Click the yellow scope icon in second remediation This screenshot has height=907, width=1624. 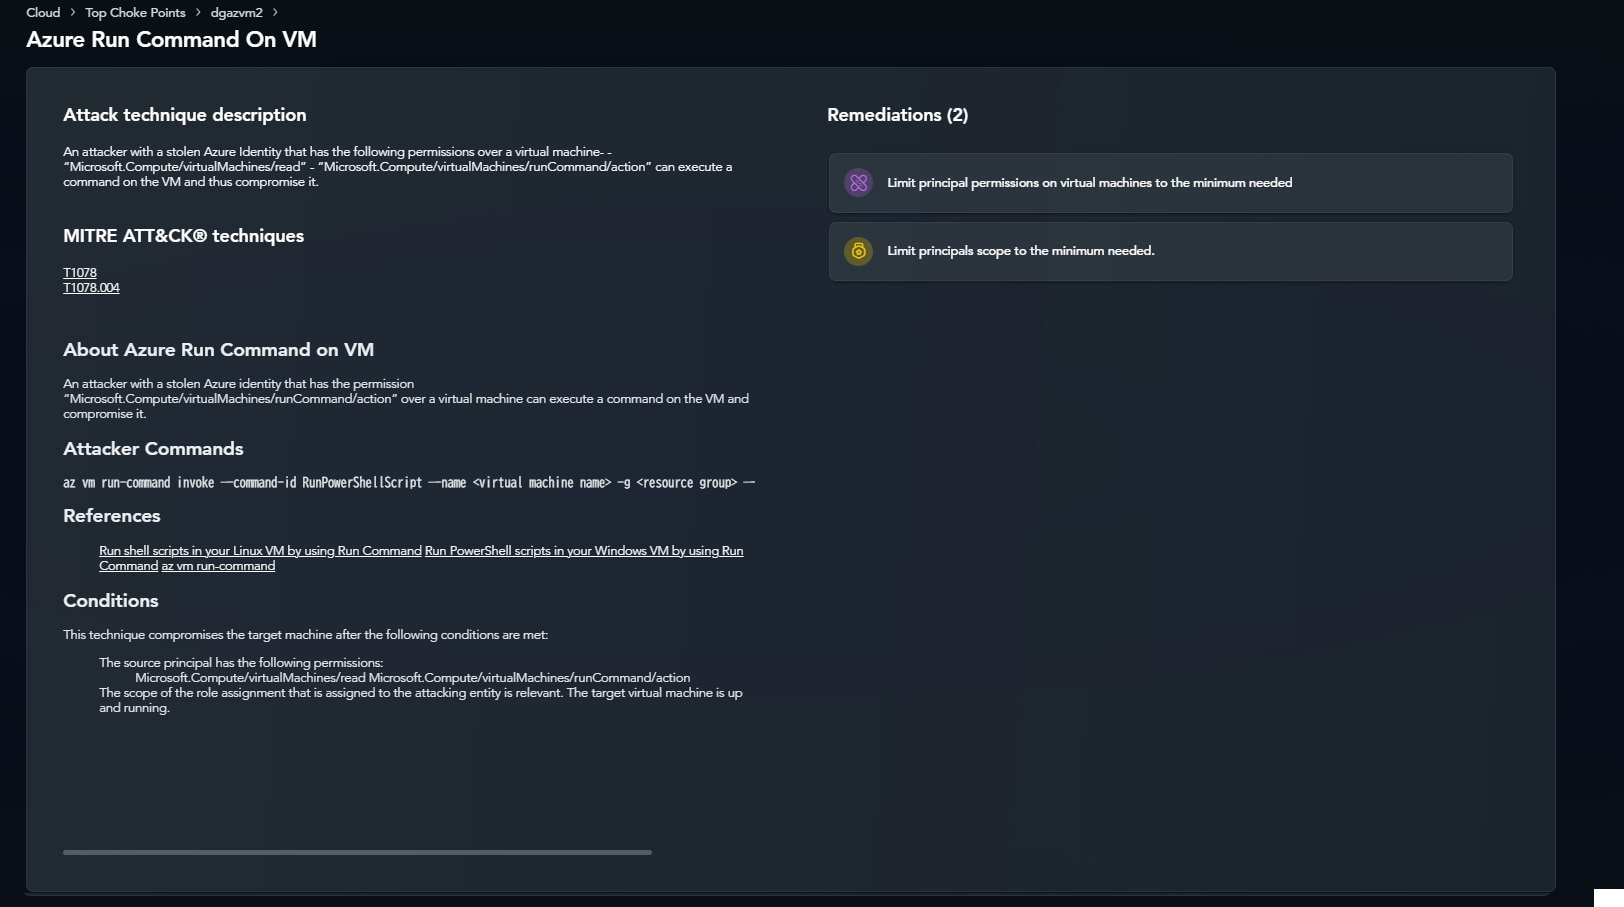(x=858, y=251)
